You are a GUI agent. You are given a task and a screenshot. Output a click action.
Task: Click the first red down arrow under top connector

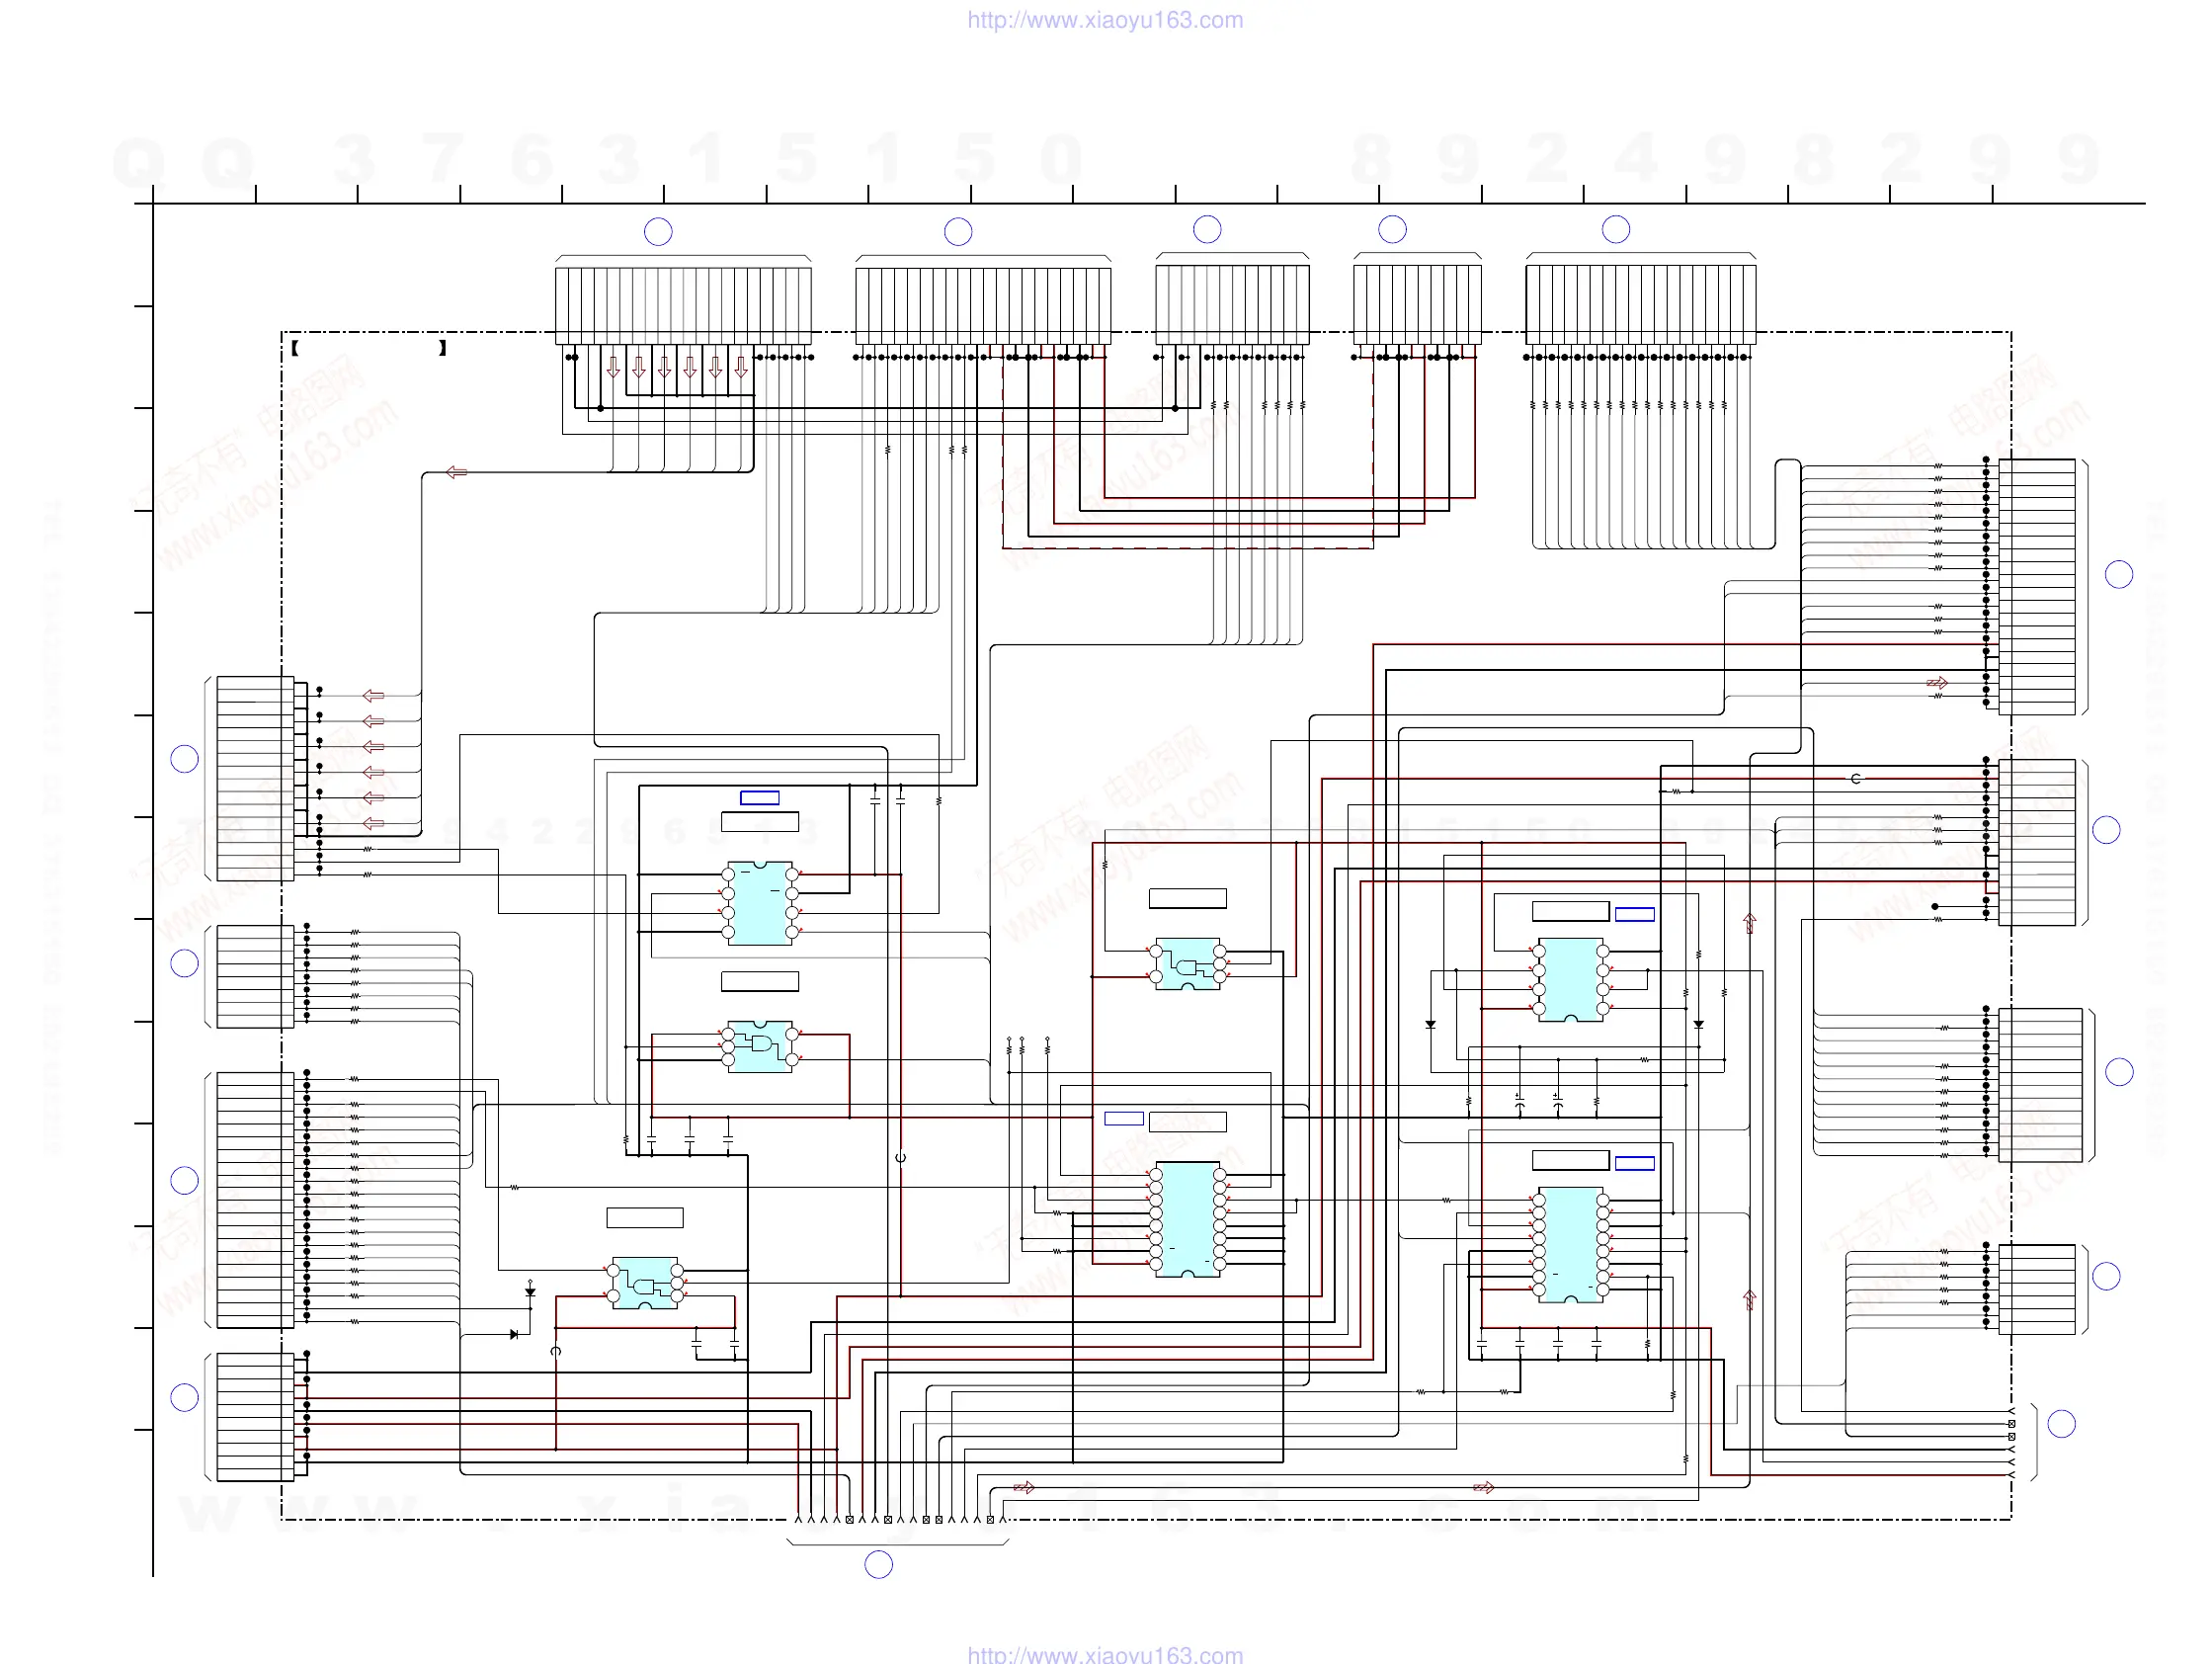click(613, 369)
